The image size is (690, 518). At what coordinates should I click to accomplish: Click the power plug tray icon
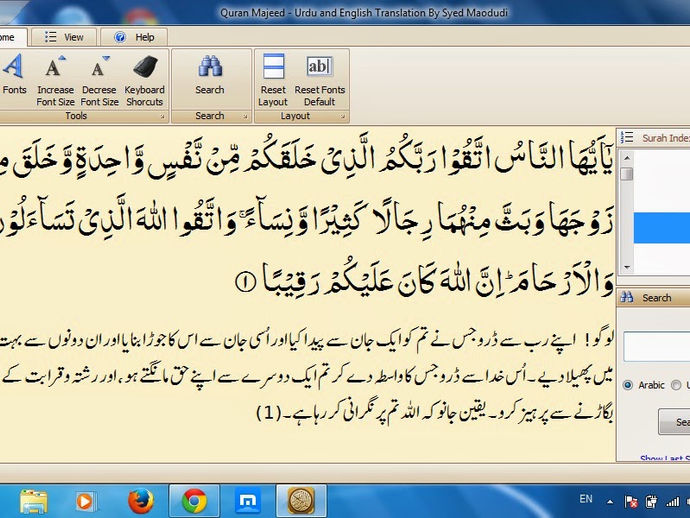tap(651, 502)
